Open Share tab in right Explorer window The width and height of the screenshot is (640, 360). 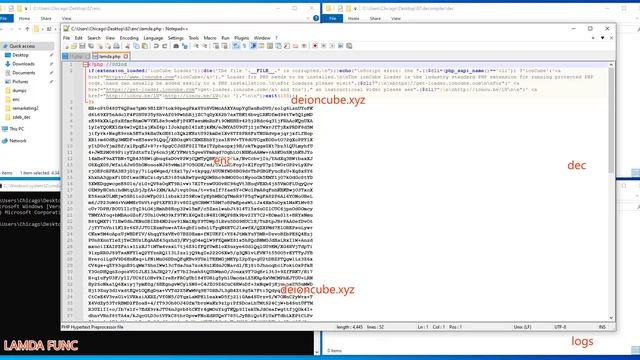(x=375, y=18)
